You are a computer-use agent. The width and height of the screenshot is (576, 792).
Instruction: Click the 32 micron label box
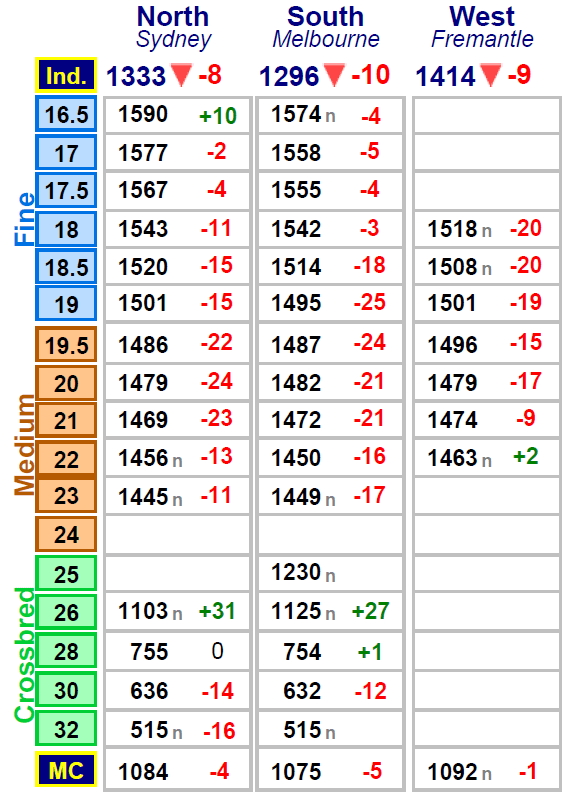66,728
